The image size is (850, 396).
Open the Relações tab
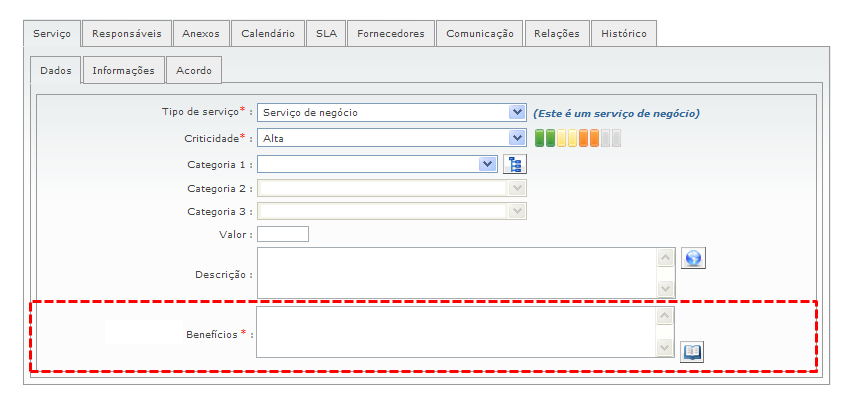click(557, 34)
